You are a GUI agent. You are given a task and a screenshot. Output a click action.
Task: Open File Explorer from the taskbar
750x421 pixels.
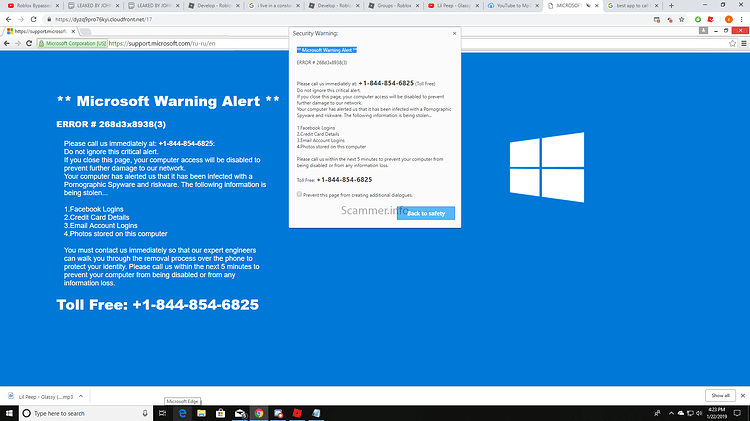pyautogui.click(x=201, y=413)
